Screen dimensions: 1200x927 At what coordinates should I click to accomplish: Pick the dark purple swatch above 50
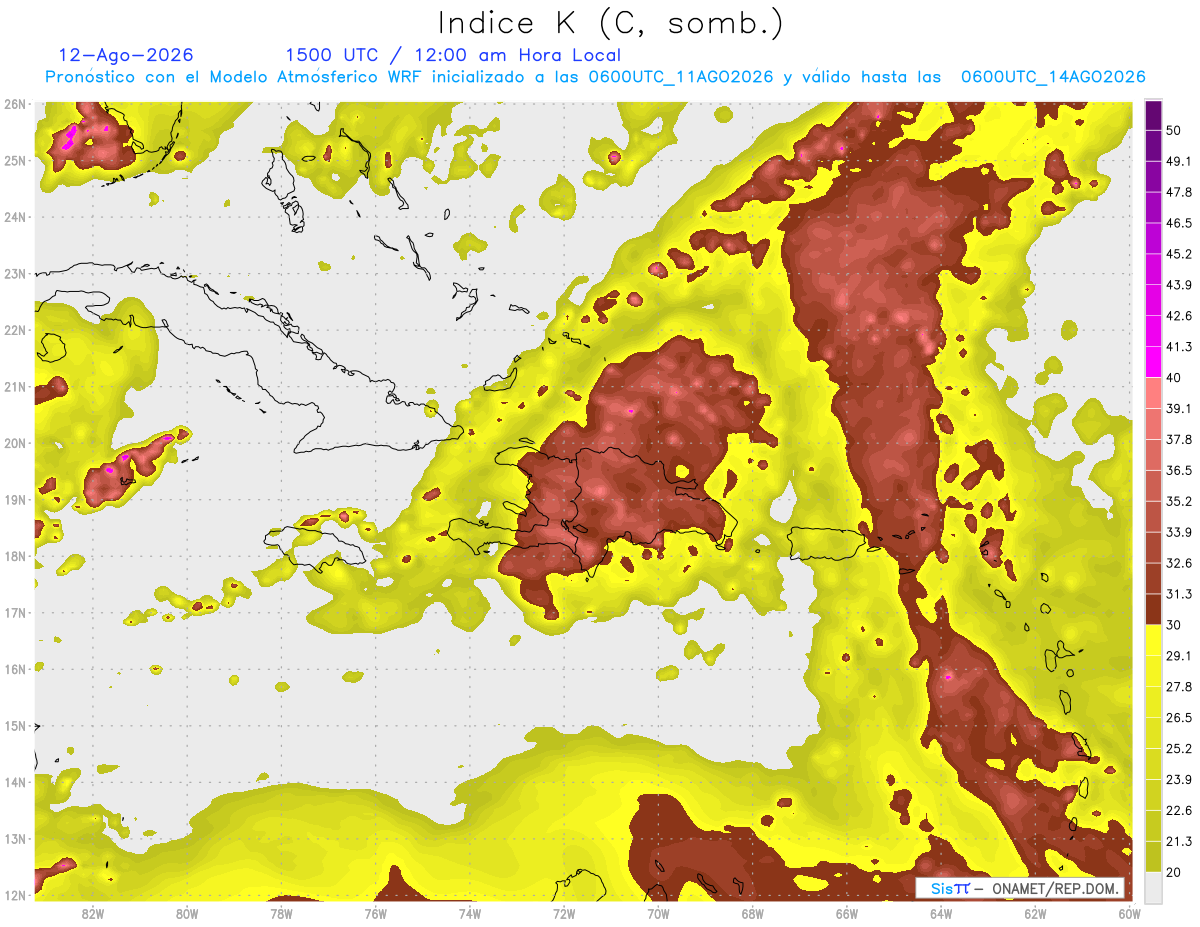(x=1153, y=114)
